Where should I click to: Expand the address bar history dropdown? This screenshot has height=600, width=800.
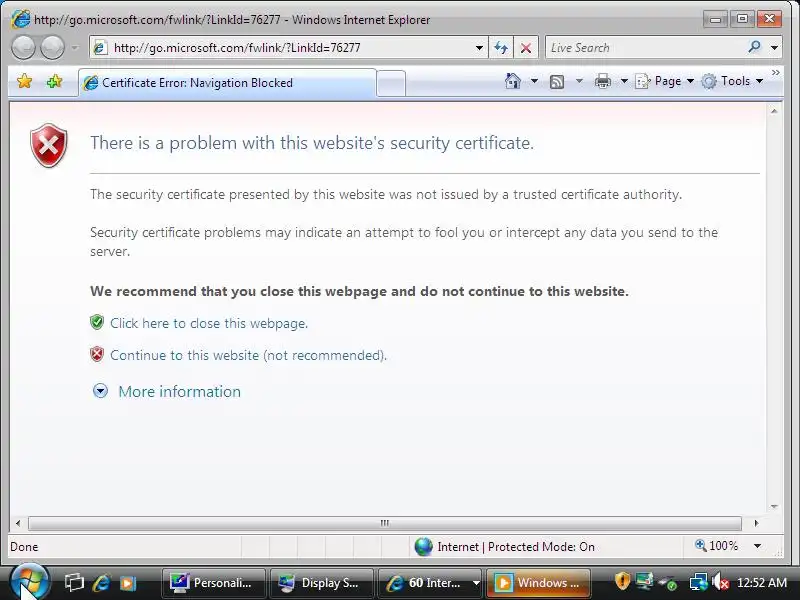(479, 48)
